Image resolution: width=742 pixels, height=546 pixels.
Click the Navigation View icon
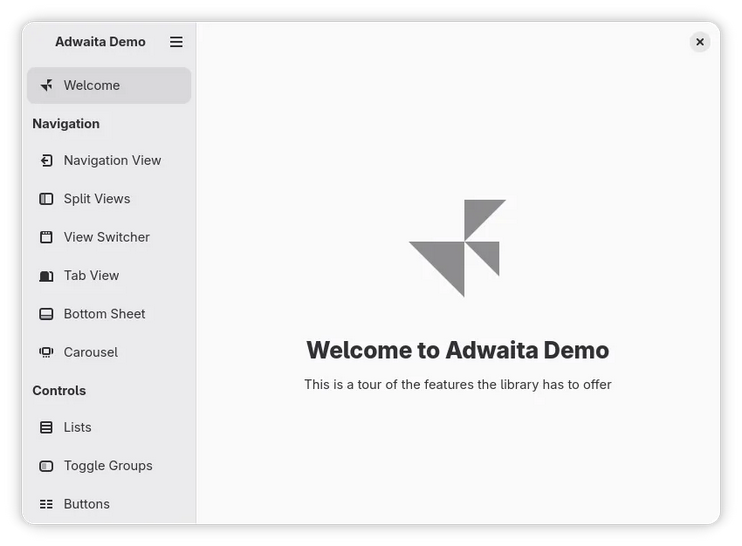click(46, 160)
